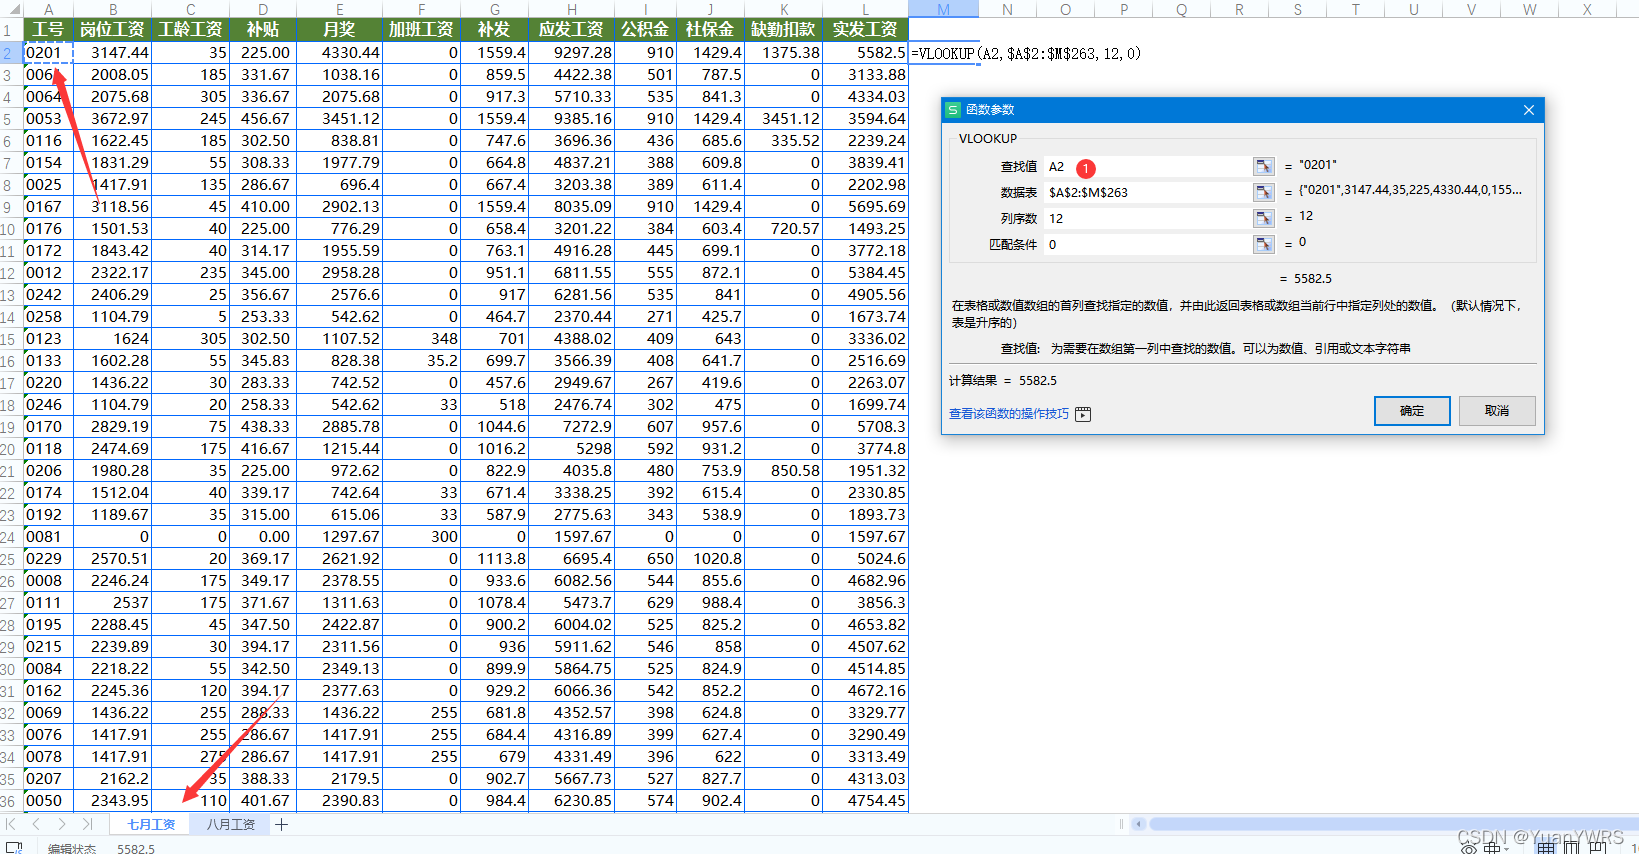Select cell with value 4754.45
Viewport: 1639px width, 854px height.
865,801
